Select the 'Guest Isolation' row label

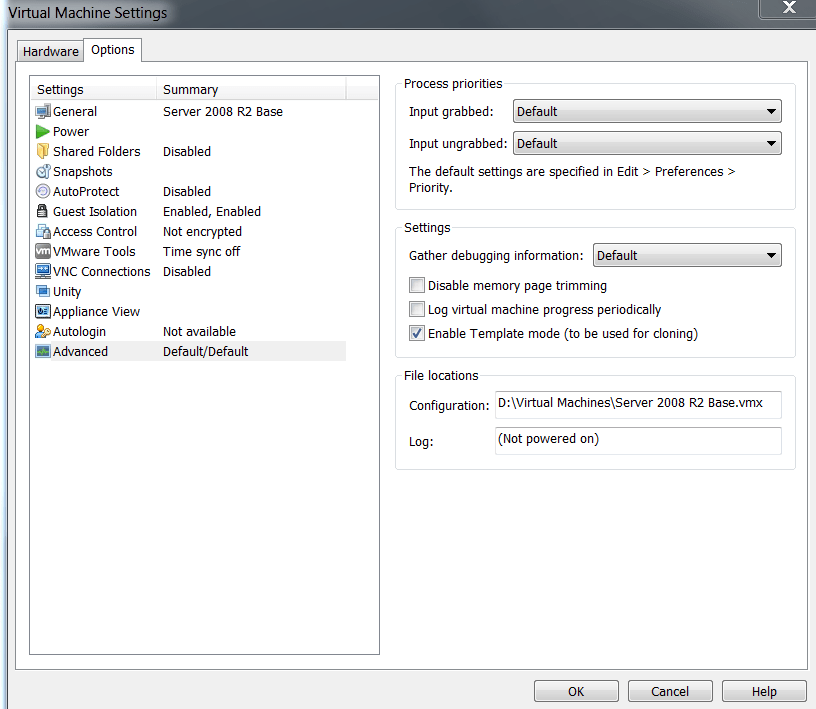tap(95, 211)
